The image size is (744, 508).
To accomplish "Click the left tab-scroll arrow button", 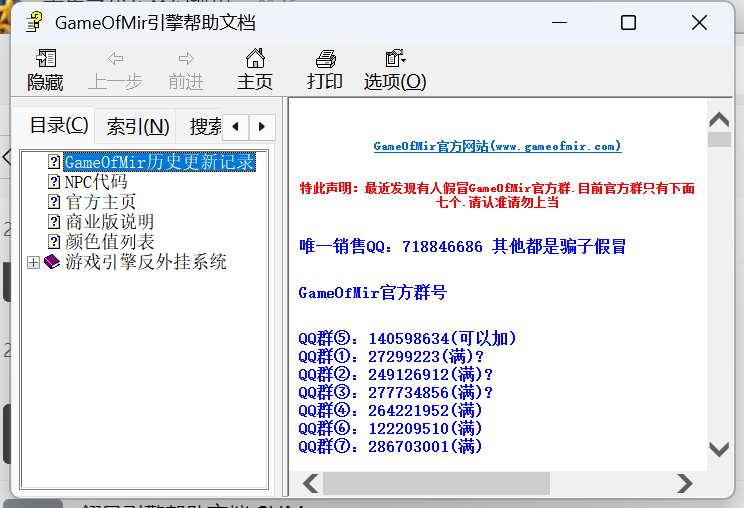I will tap(235, 127).
